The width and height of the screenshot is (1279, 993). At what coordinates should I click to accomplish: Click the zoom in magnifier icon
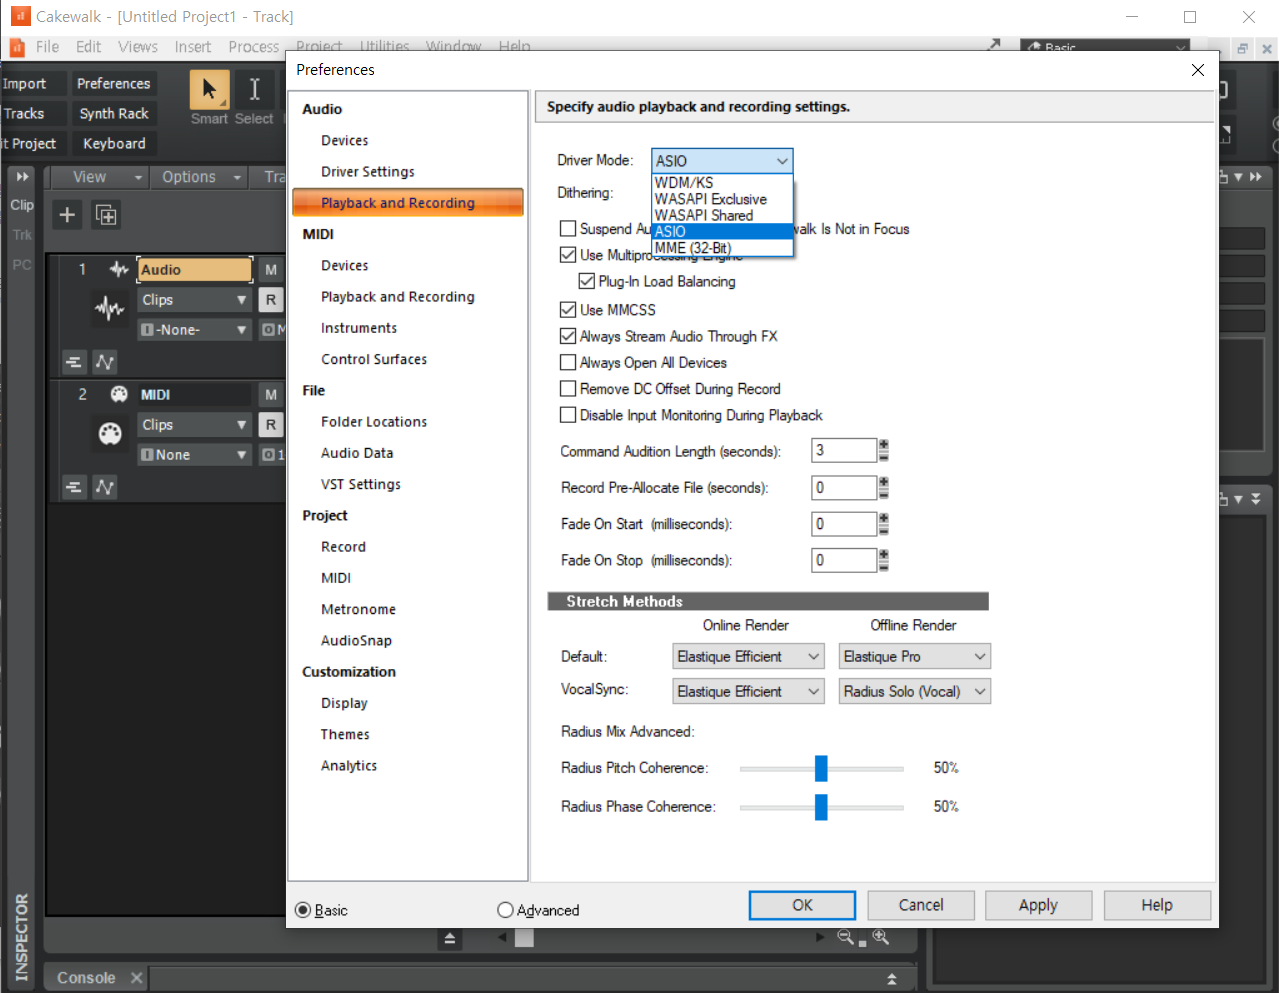coord(881,937)
